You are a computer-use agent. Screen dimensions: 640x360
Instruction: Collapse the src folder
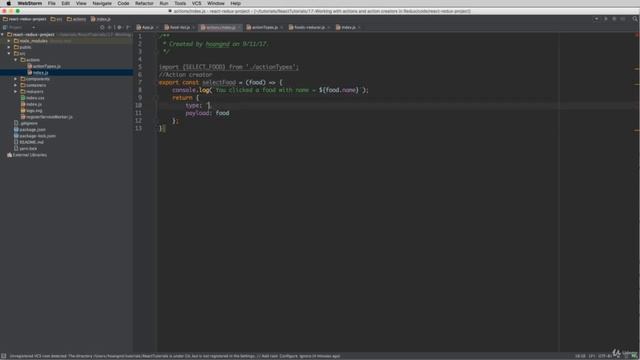(9, 53)
